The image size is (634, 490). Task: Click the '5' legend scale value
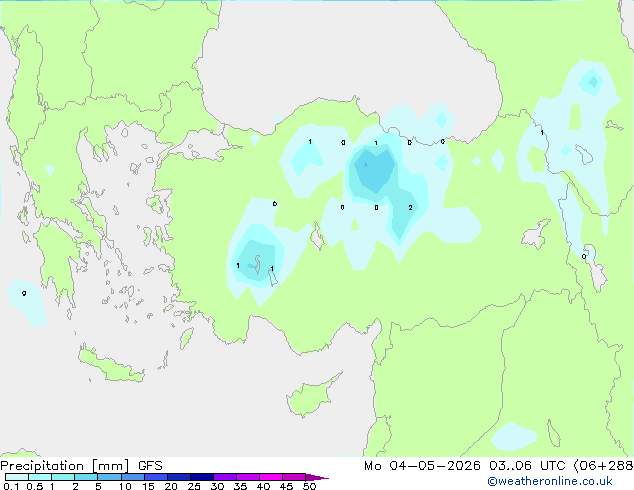98,486
